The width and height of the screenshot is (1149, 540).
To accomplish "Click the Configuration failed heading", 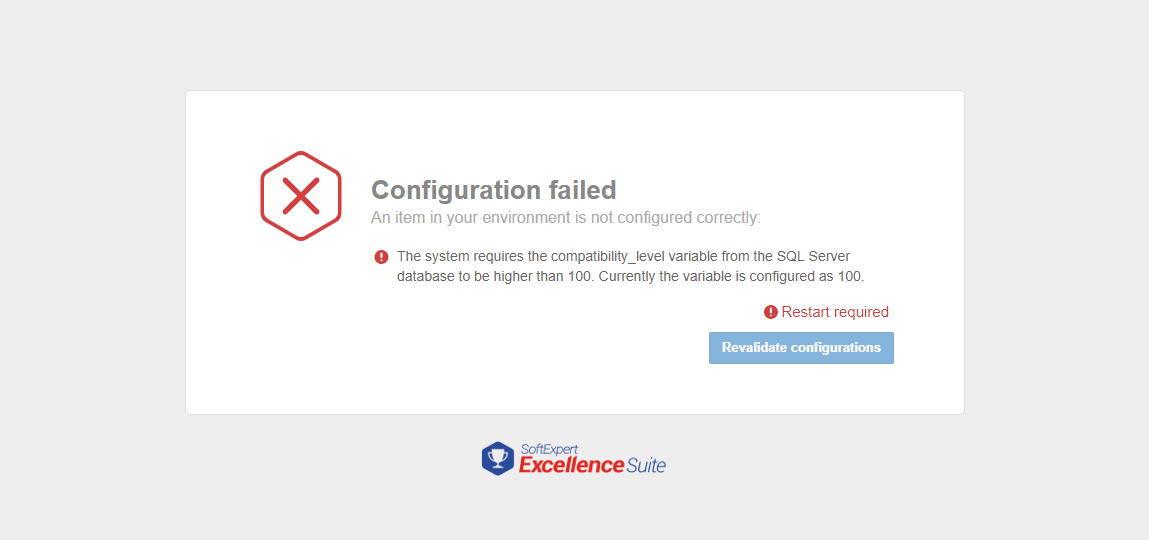I will tap(493, 190).
